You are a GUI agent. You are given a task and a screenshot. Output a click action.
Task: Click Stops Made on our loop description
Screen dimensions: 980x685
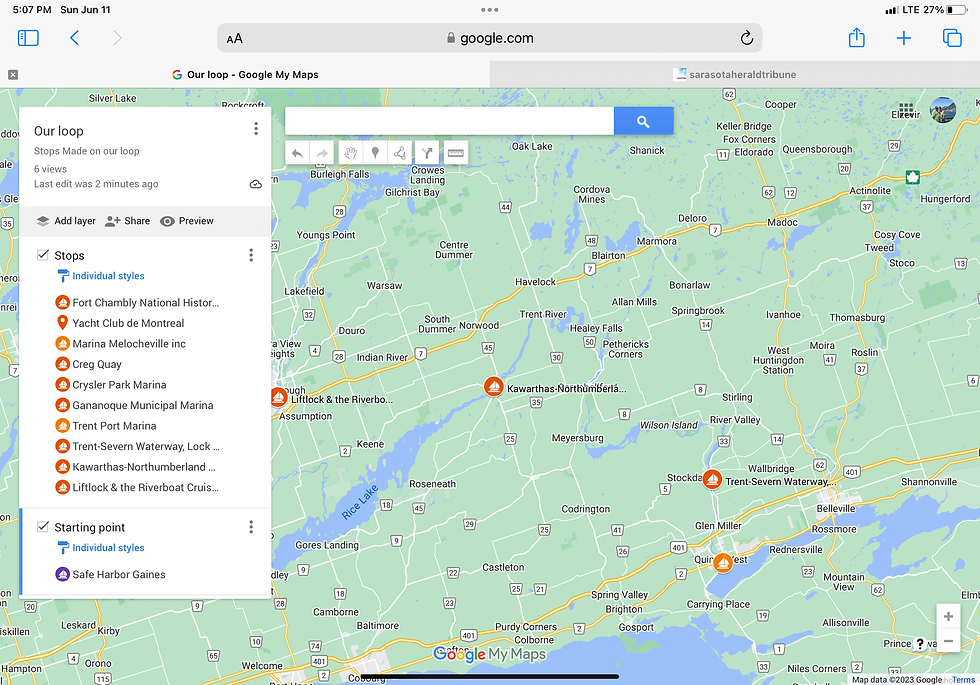[86, 151]
